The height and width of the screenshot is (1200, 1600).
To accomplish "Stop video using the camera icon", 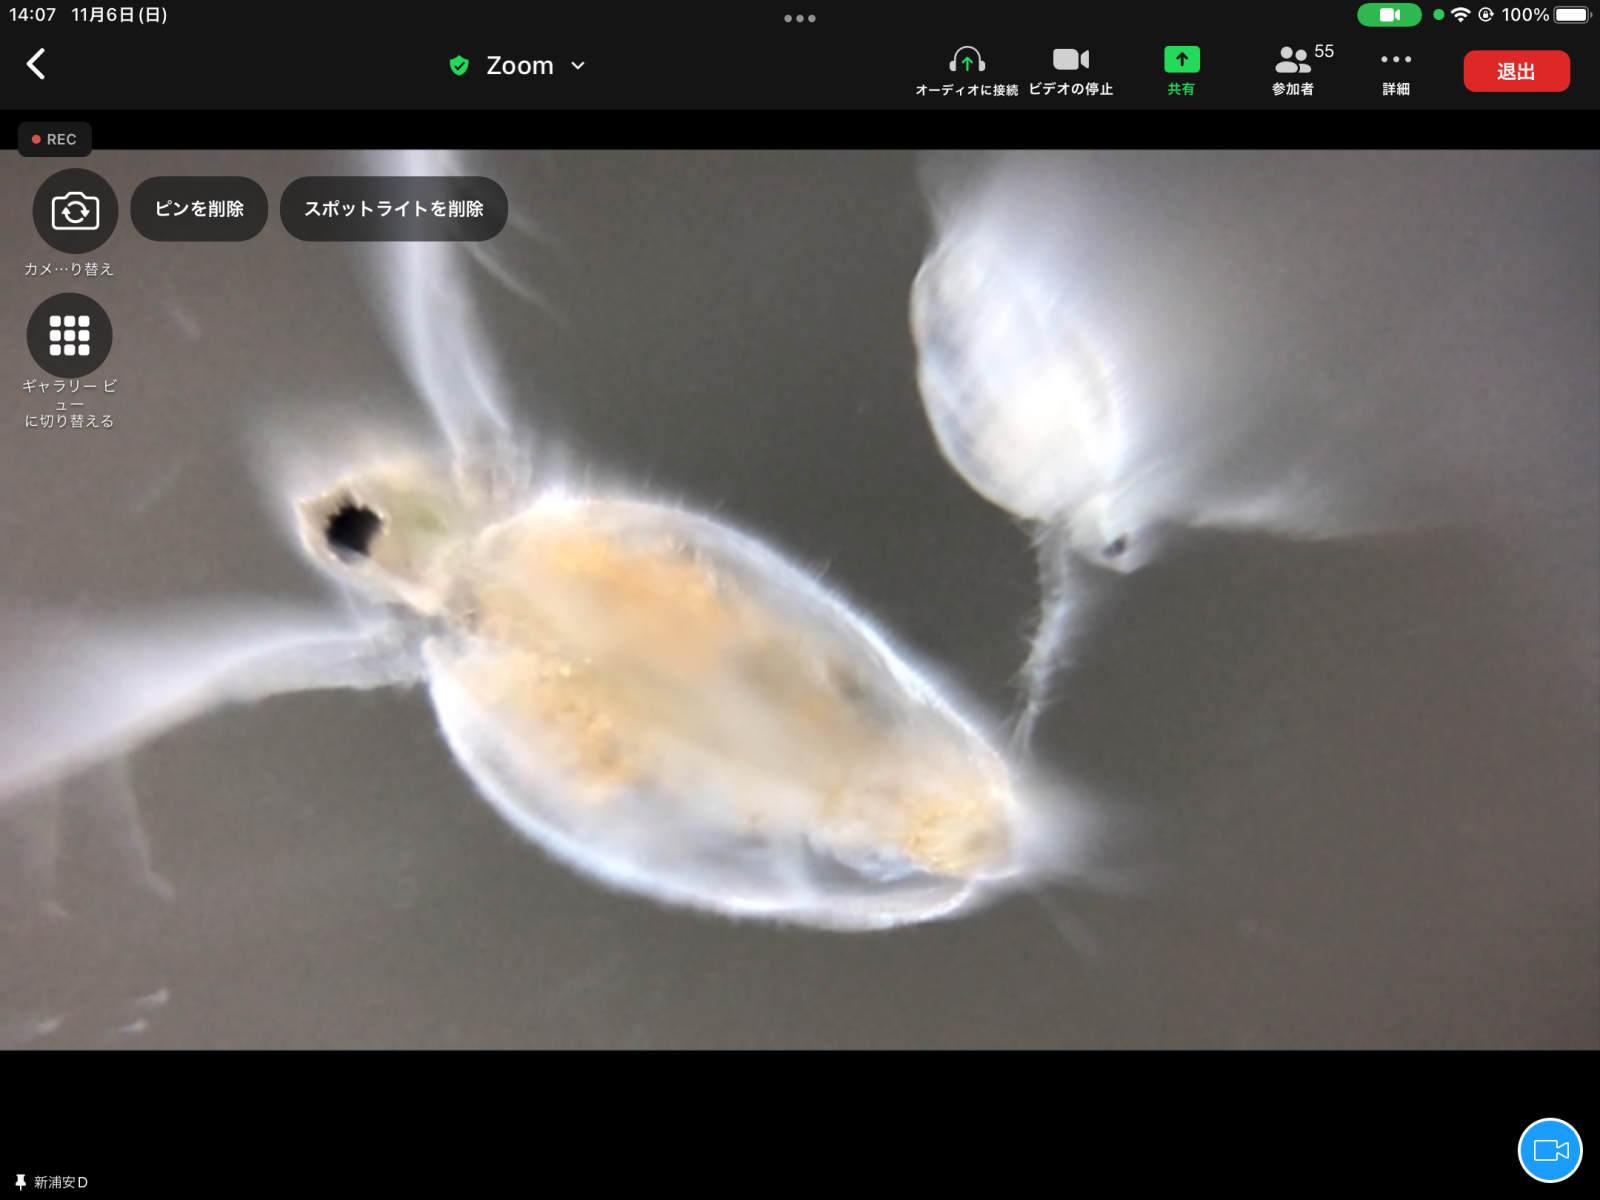I will (1070, 70).
